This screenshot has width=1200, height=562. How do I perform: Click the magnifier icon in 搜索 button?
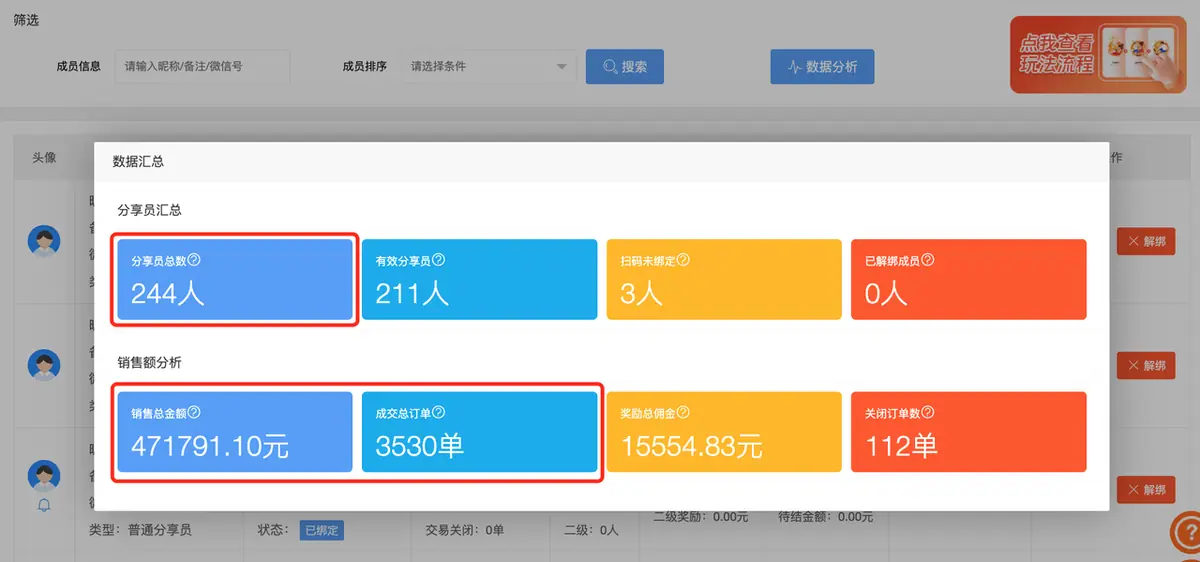point(609,67)
